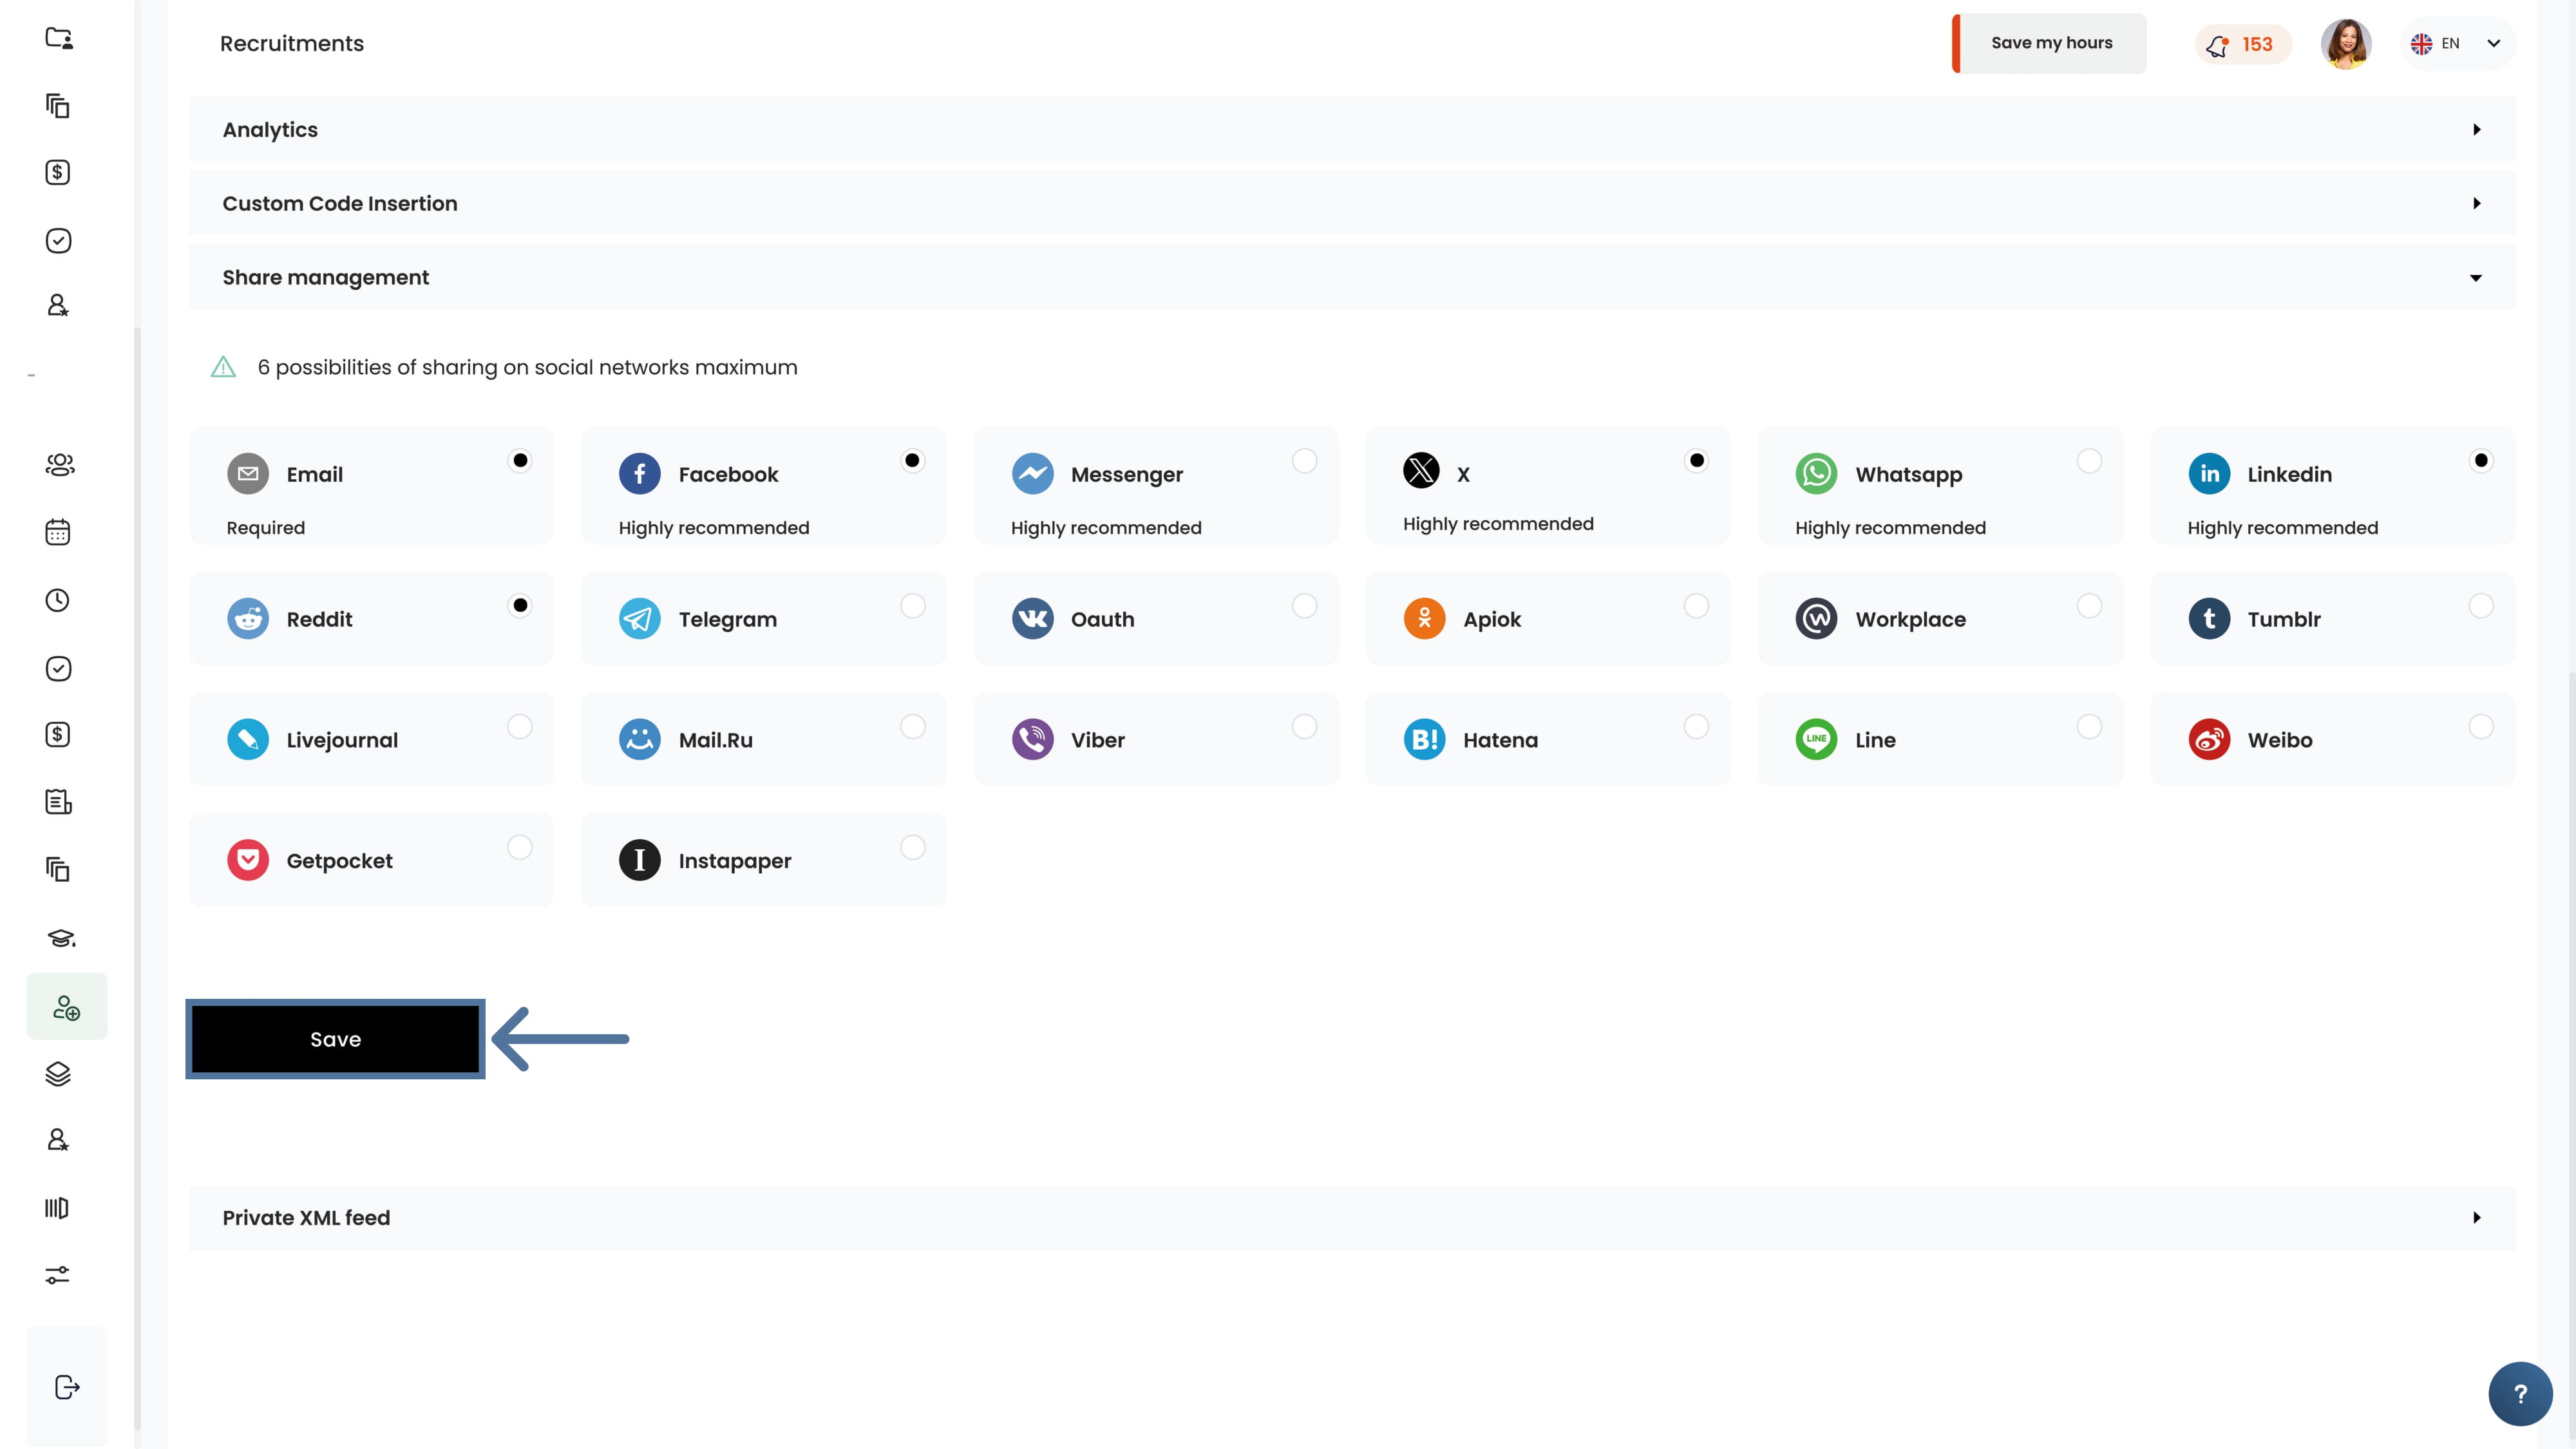Open active sidebar recruitment icon
Viewport: 2576px width, 1449px height.
tap(67, 1007)
